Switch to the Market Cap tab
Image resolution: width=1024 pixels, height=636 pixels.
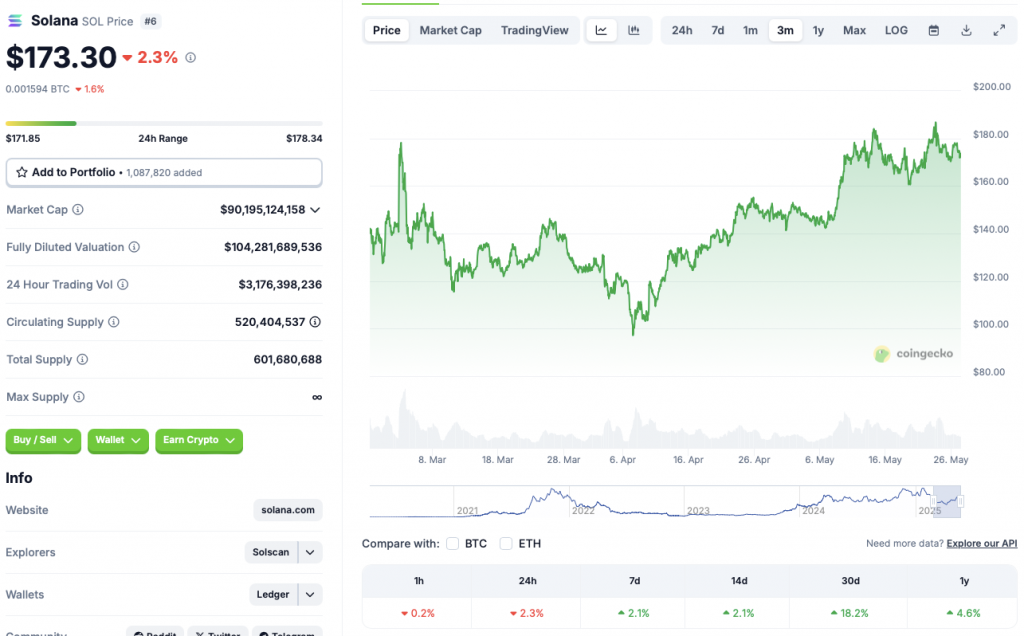click(x=451, y=30)
